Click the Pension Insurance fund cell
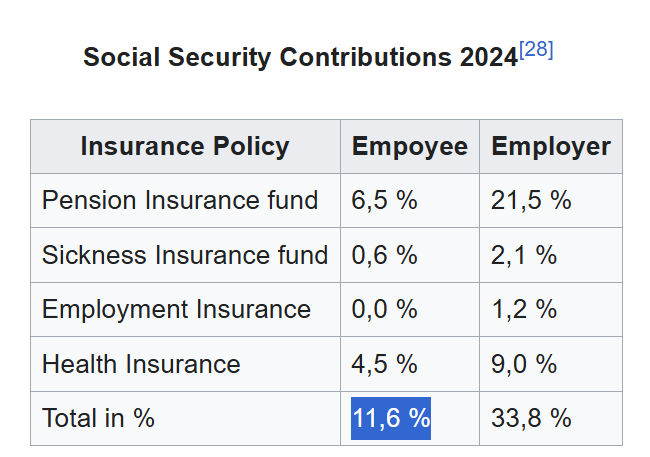Viewport: 650px width, 457px height. (x=180, y=200)
